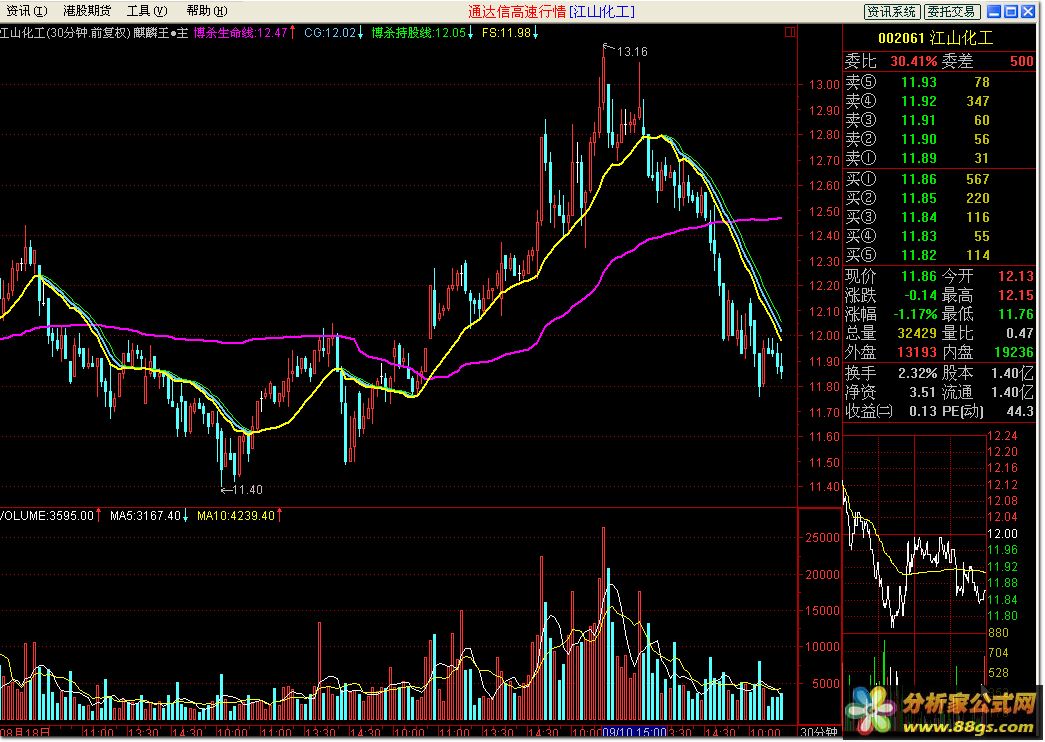Click the yellow FS:11.98 indicator label
Viewport: 1045px width, 742px height.
point(510,33)
